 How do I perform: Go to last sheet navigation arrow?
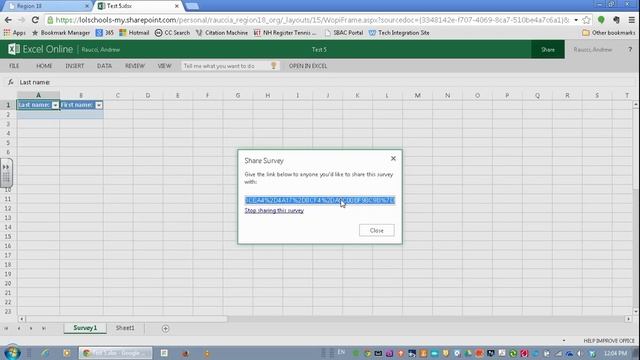(44, 329)
